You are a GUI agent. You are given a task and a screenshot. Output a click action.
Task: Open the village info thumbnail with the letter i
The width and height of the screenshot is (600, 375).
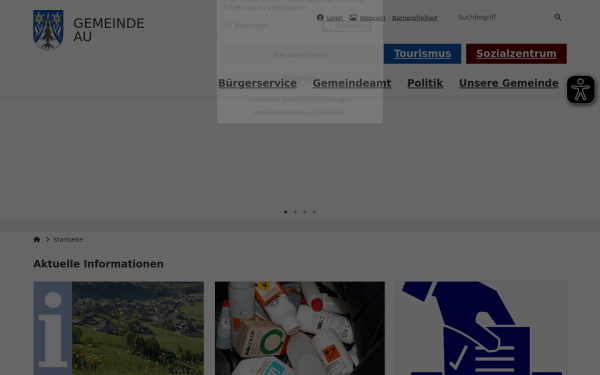pos(119,328)
